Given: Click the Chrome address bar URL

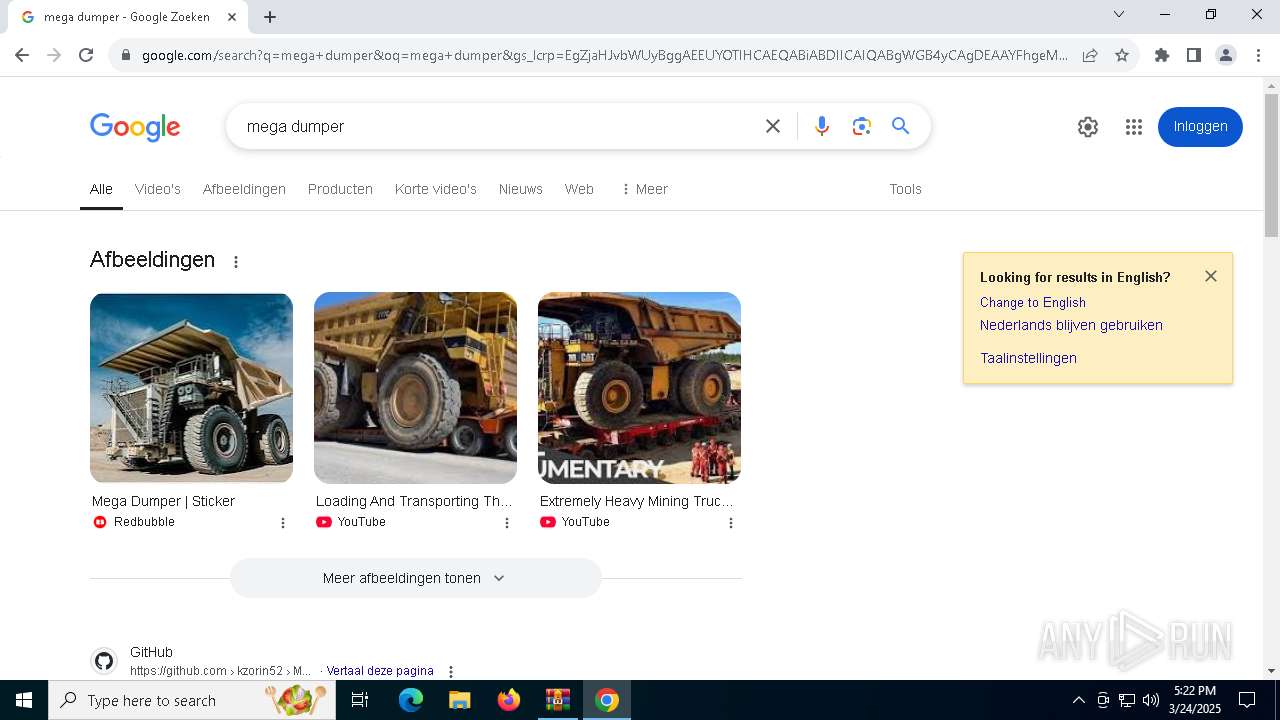Looking at the screenshot, I should (605, 55).
